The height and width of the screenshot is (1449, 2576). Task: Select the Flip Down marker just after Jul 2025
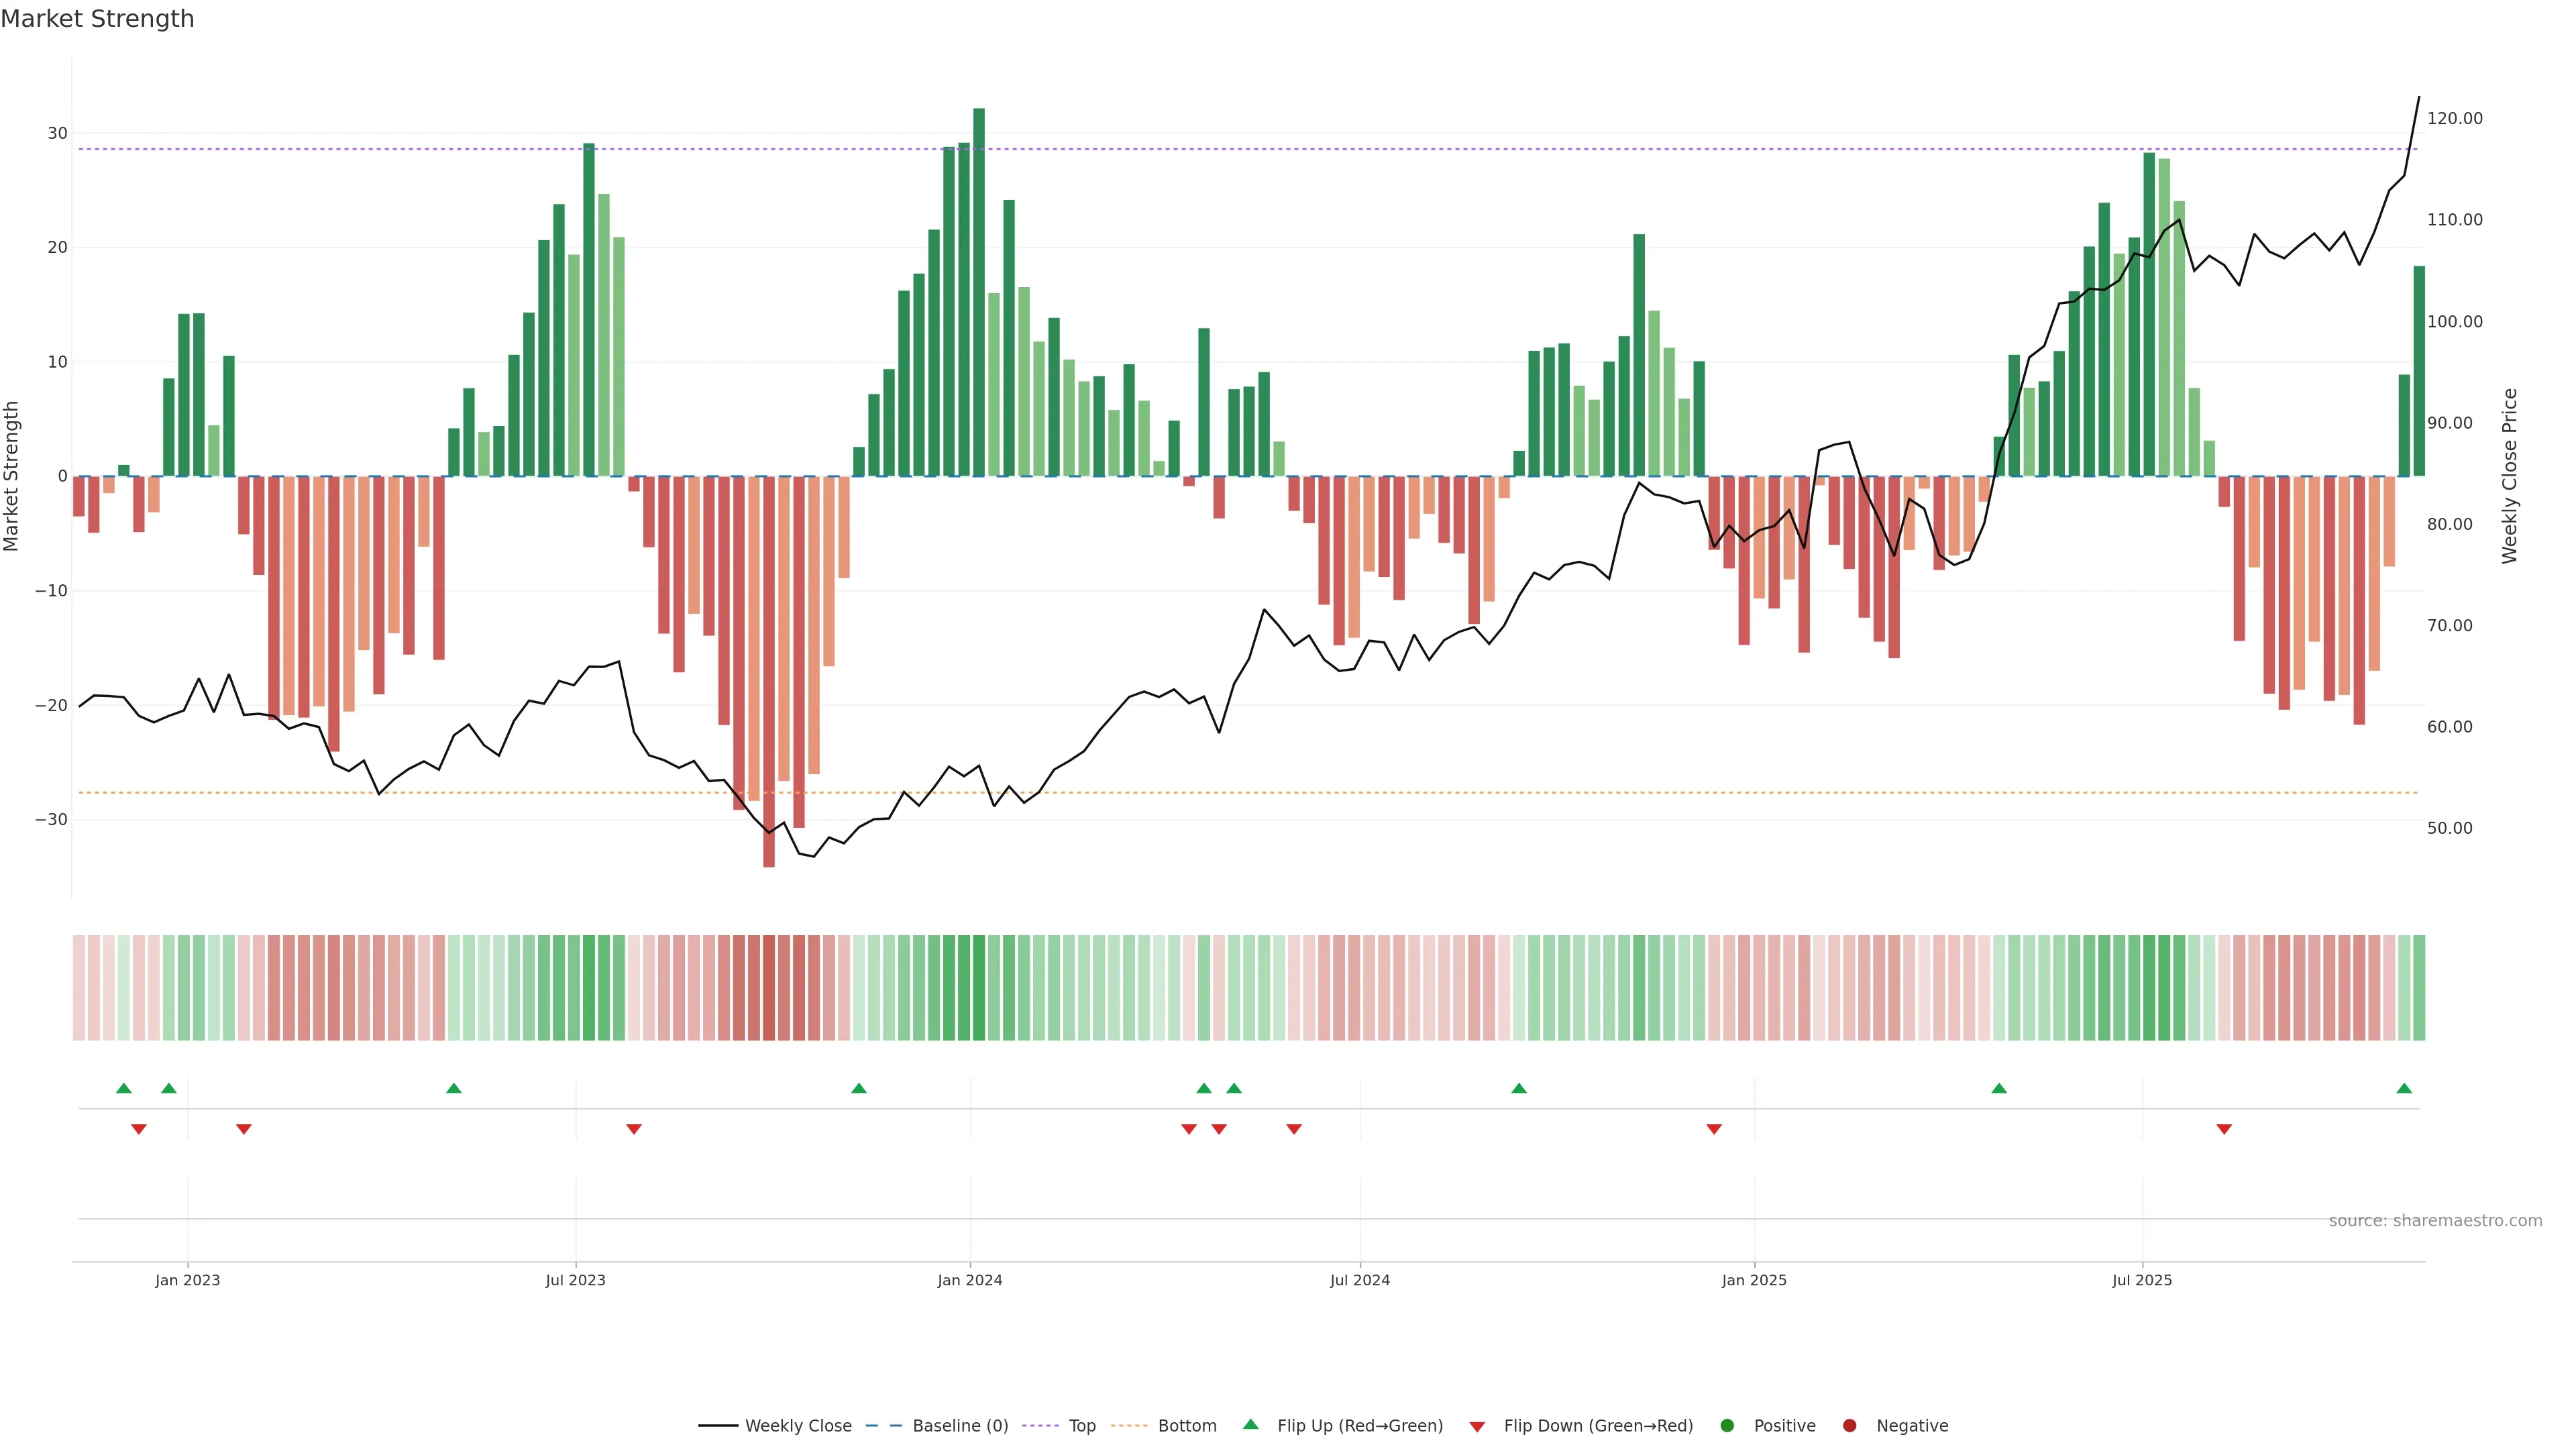pyautogui.click(x=2224, y=1129)
